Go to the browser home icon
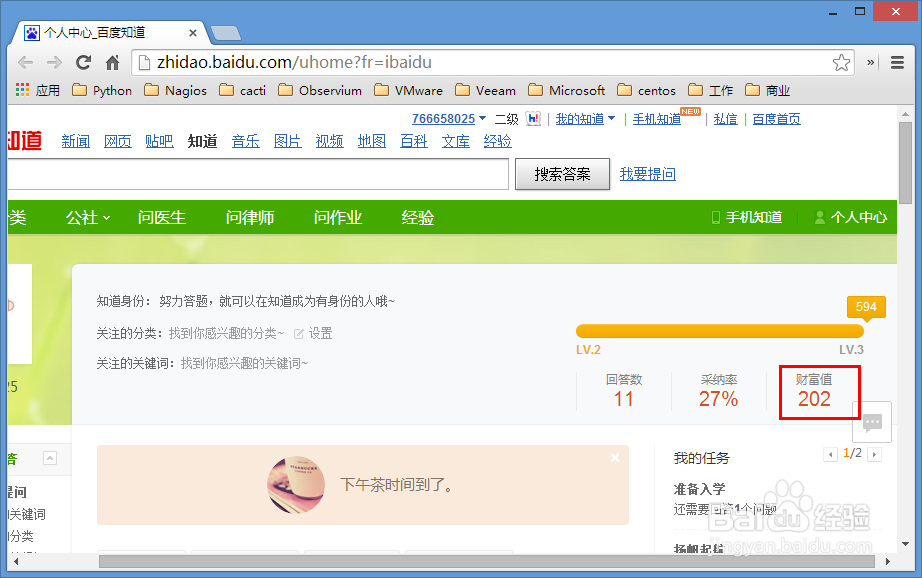Screen dimensions: 922x578 (x=112, y=62)
